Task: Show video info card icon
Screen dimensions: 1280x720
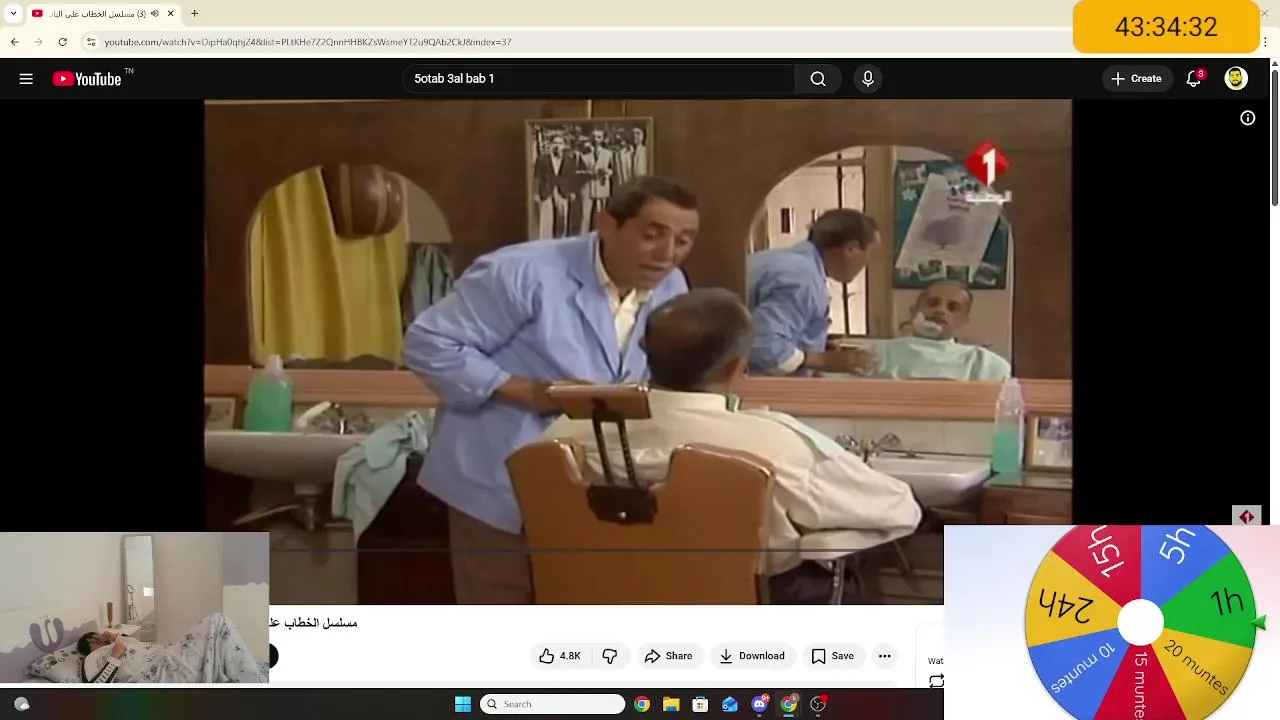Action: tap(1248, 118)
